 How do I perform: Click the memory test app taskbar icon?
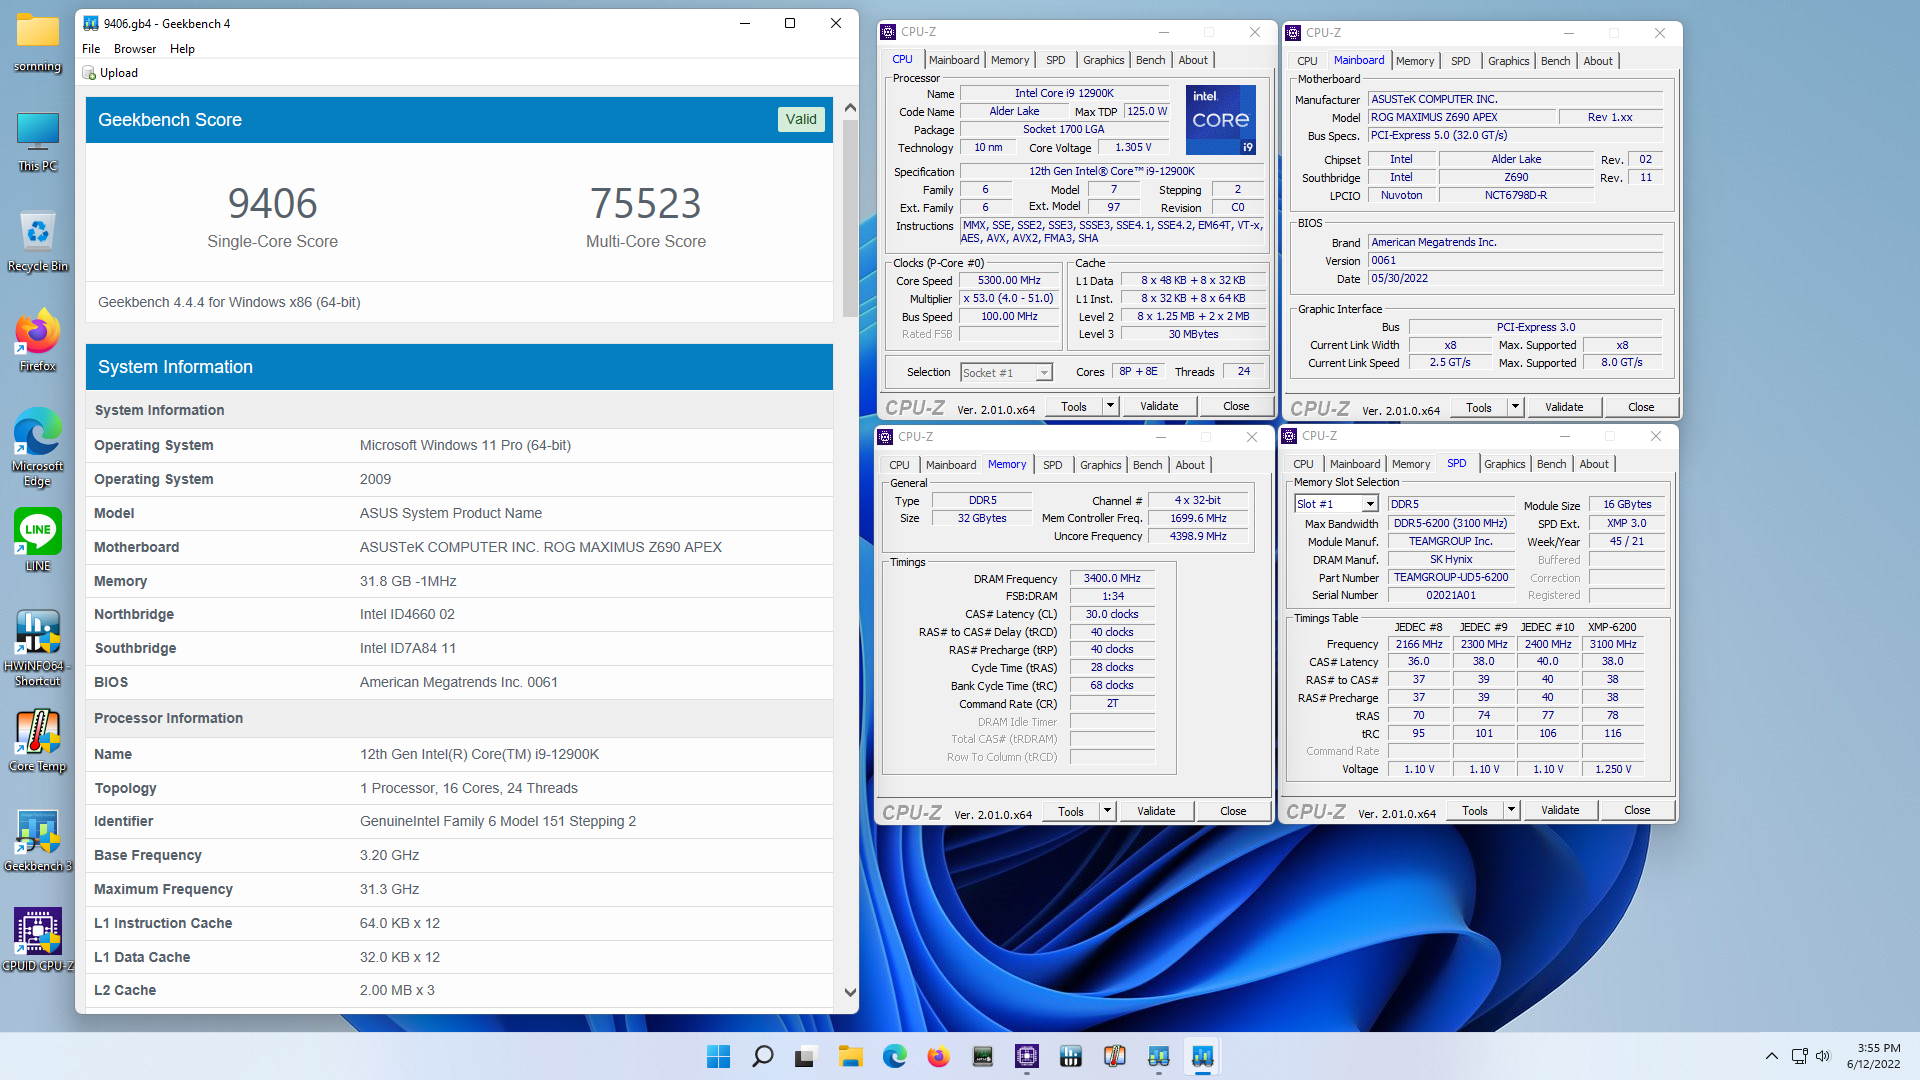(982, 1056)
